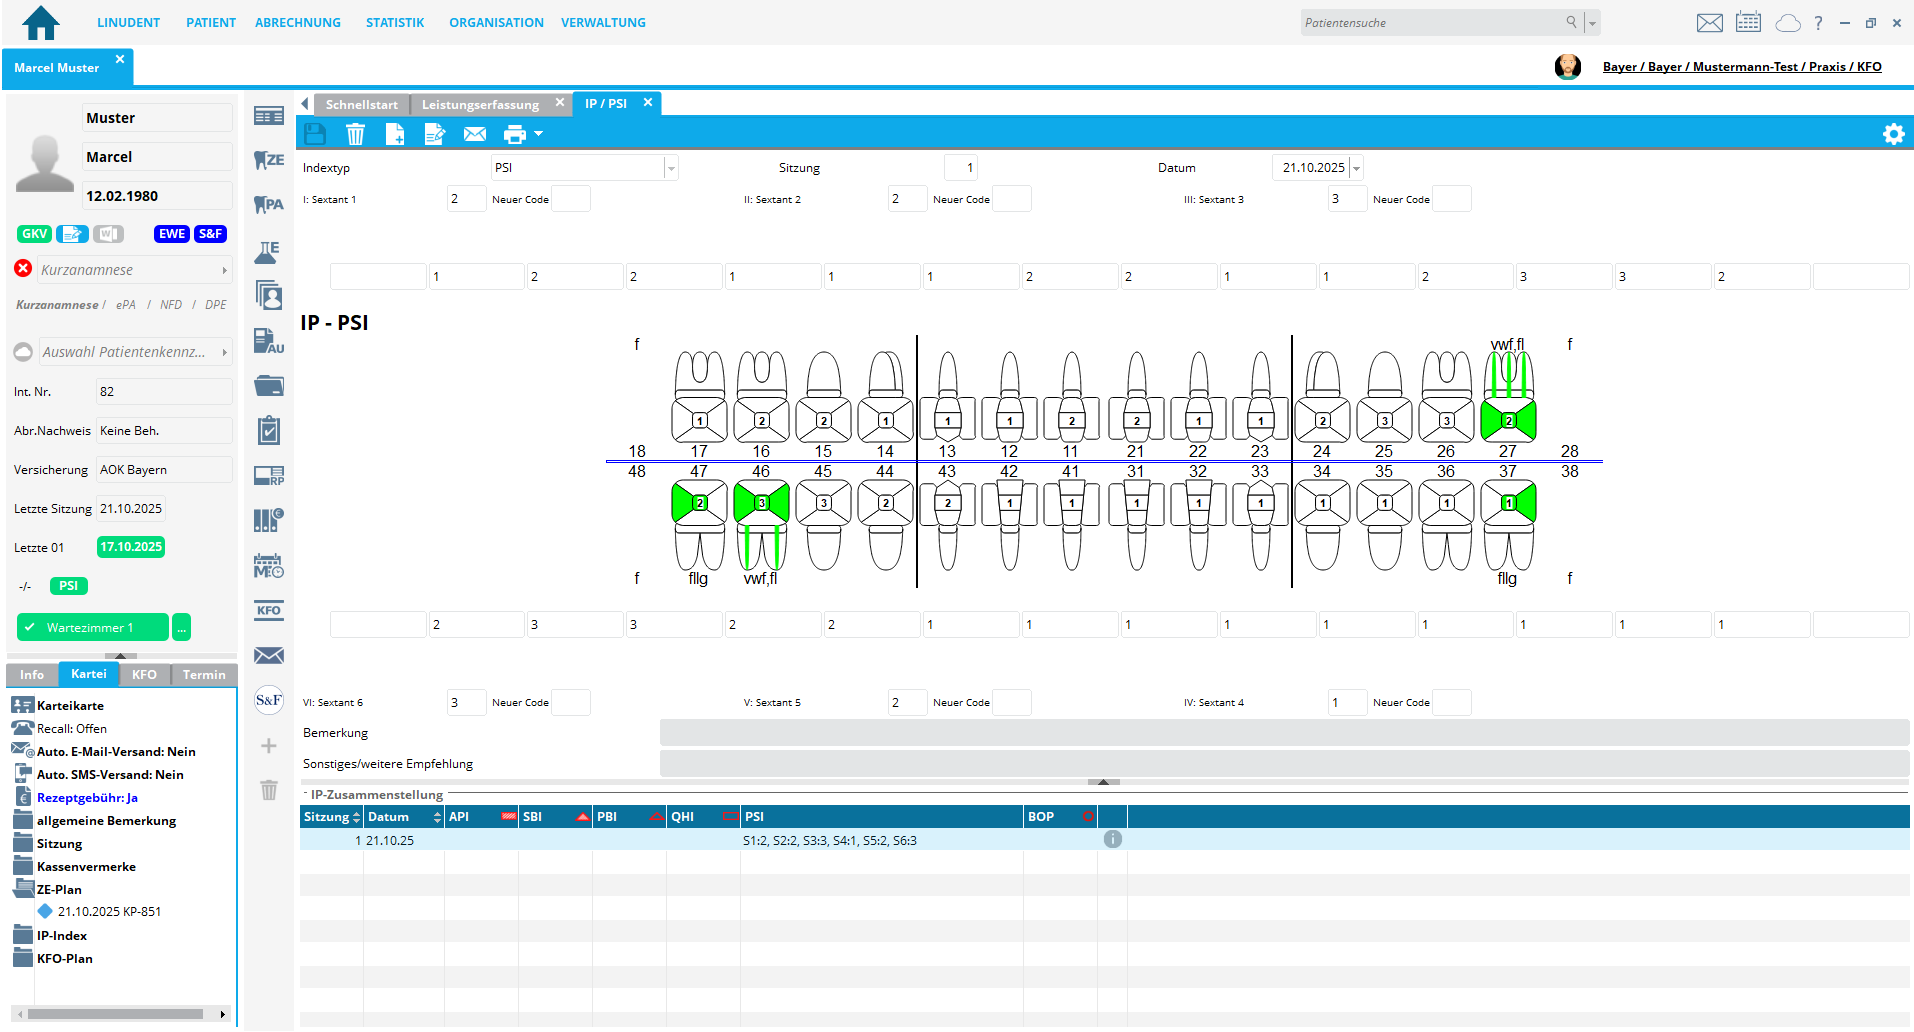
Task: Click the KFO sidebar icon
Action: [x=268, y=610]
